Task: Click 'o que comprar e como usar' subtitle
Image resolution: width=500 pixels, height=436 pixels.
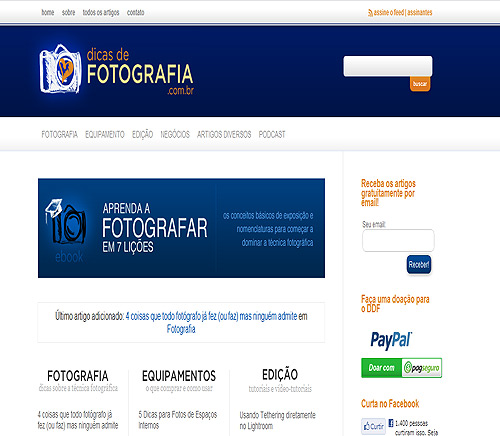Action: click(179, 388)
